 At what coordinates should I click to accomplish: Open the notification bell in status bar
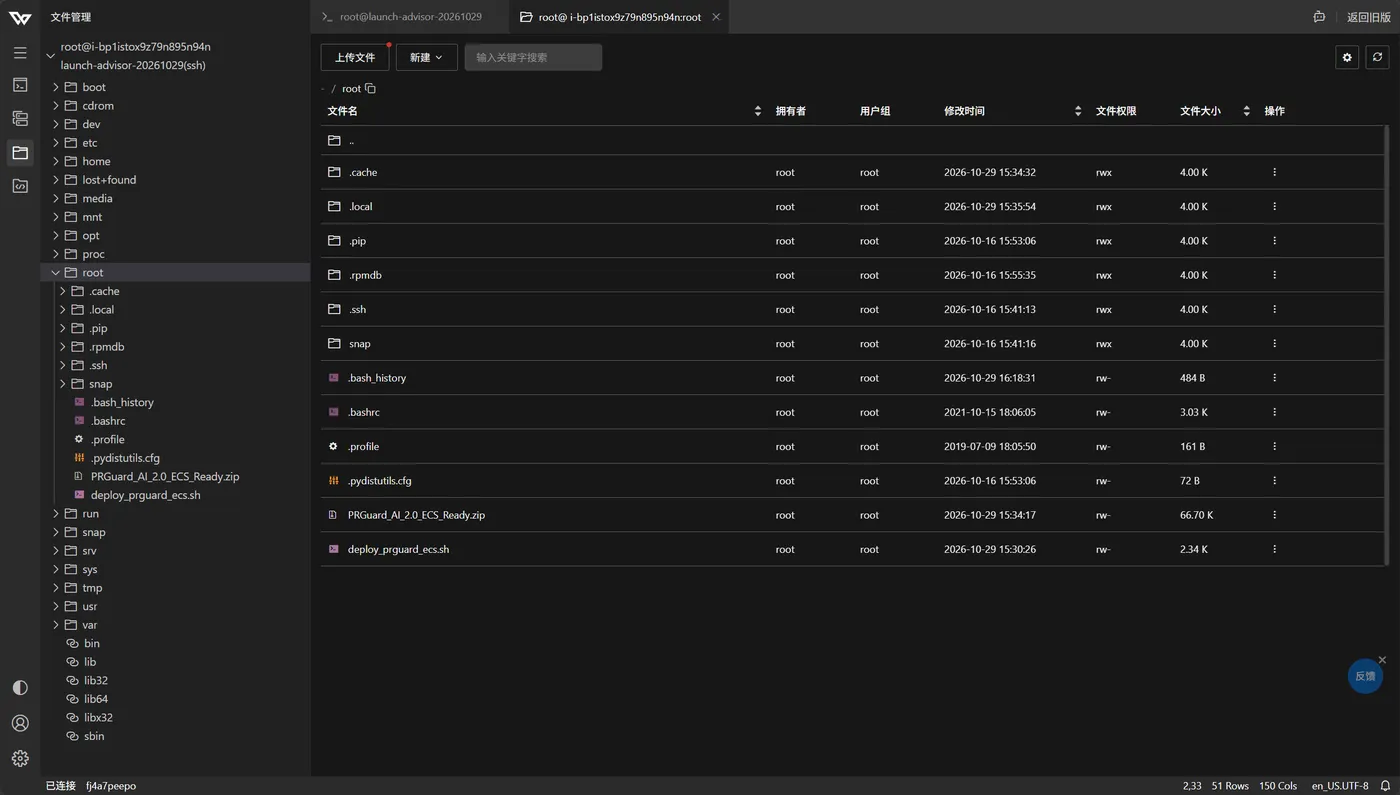[x=1385, y=785]
